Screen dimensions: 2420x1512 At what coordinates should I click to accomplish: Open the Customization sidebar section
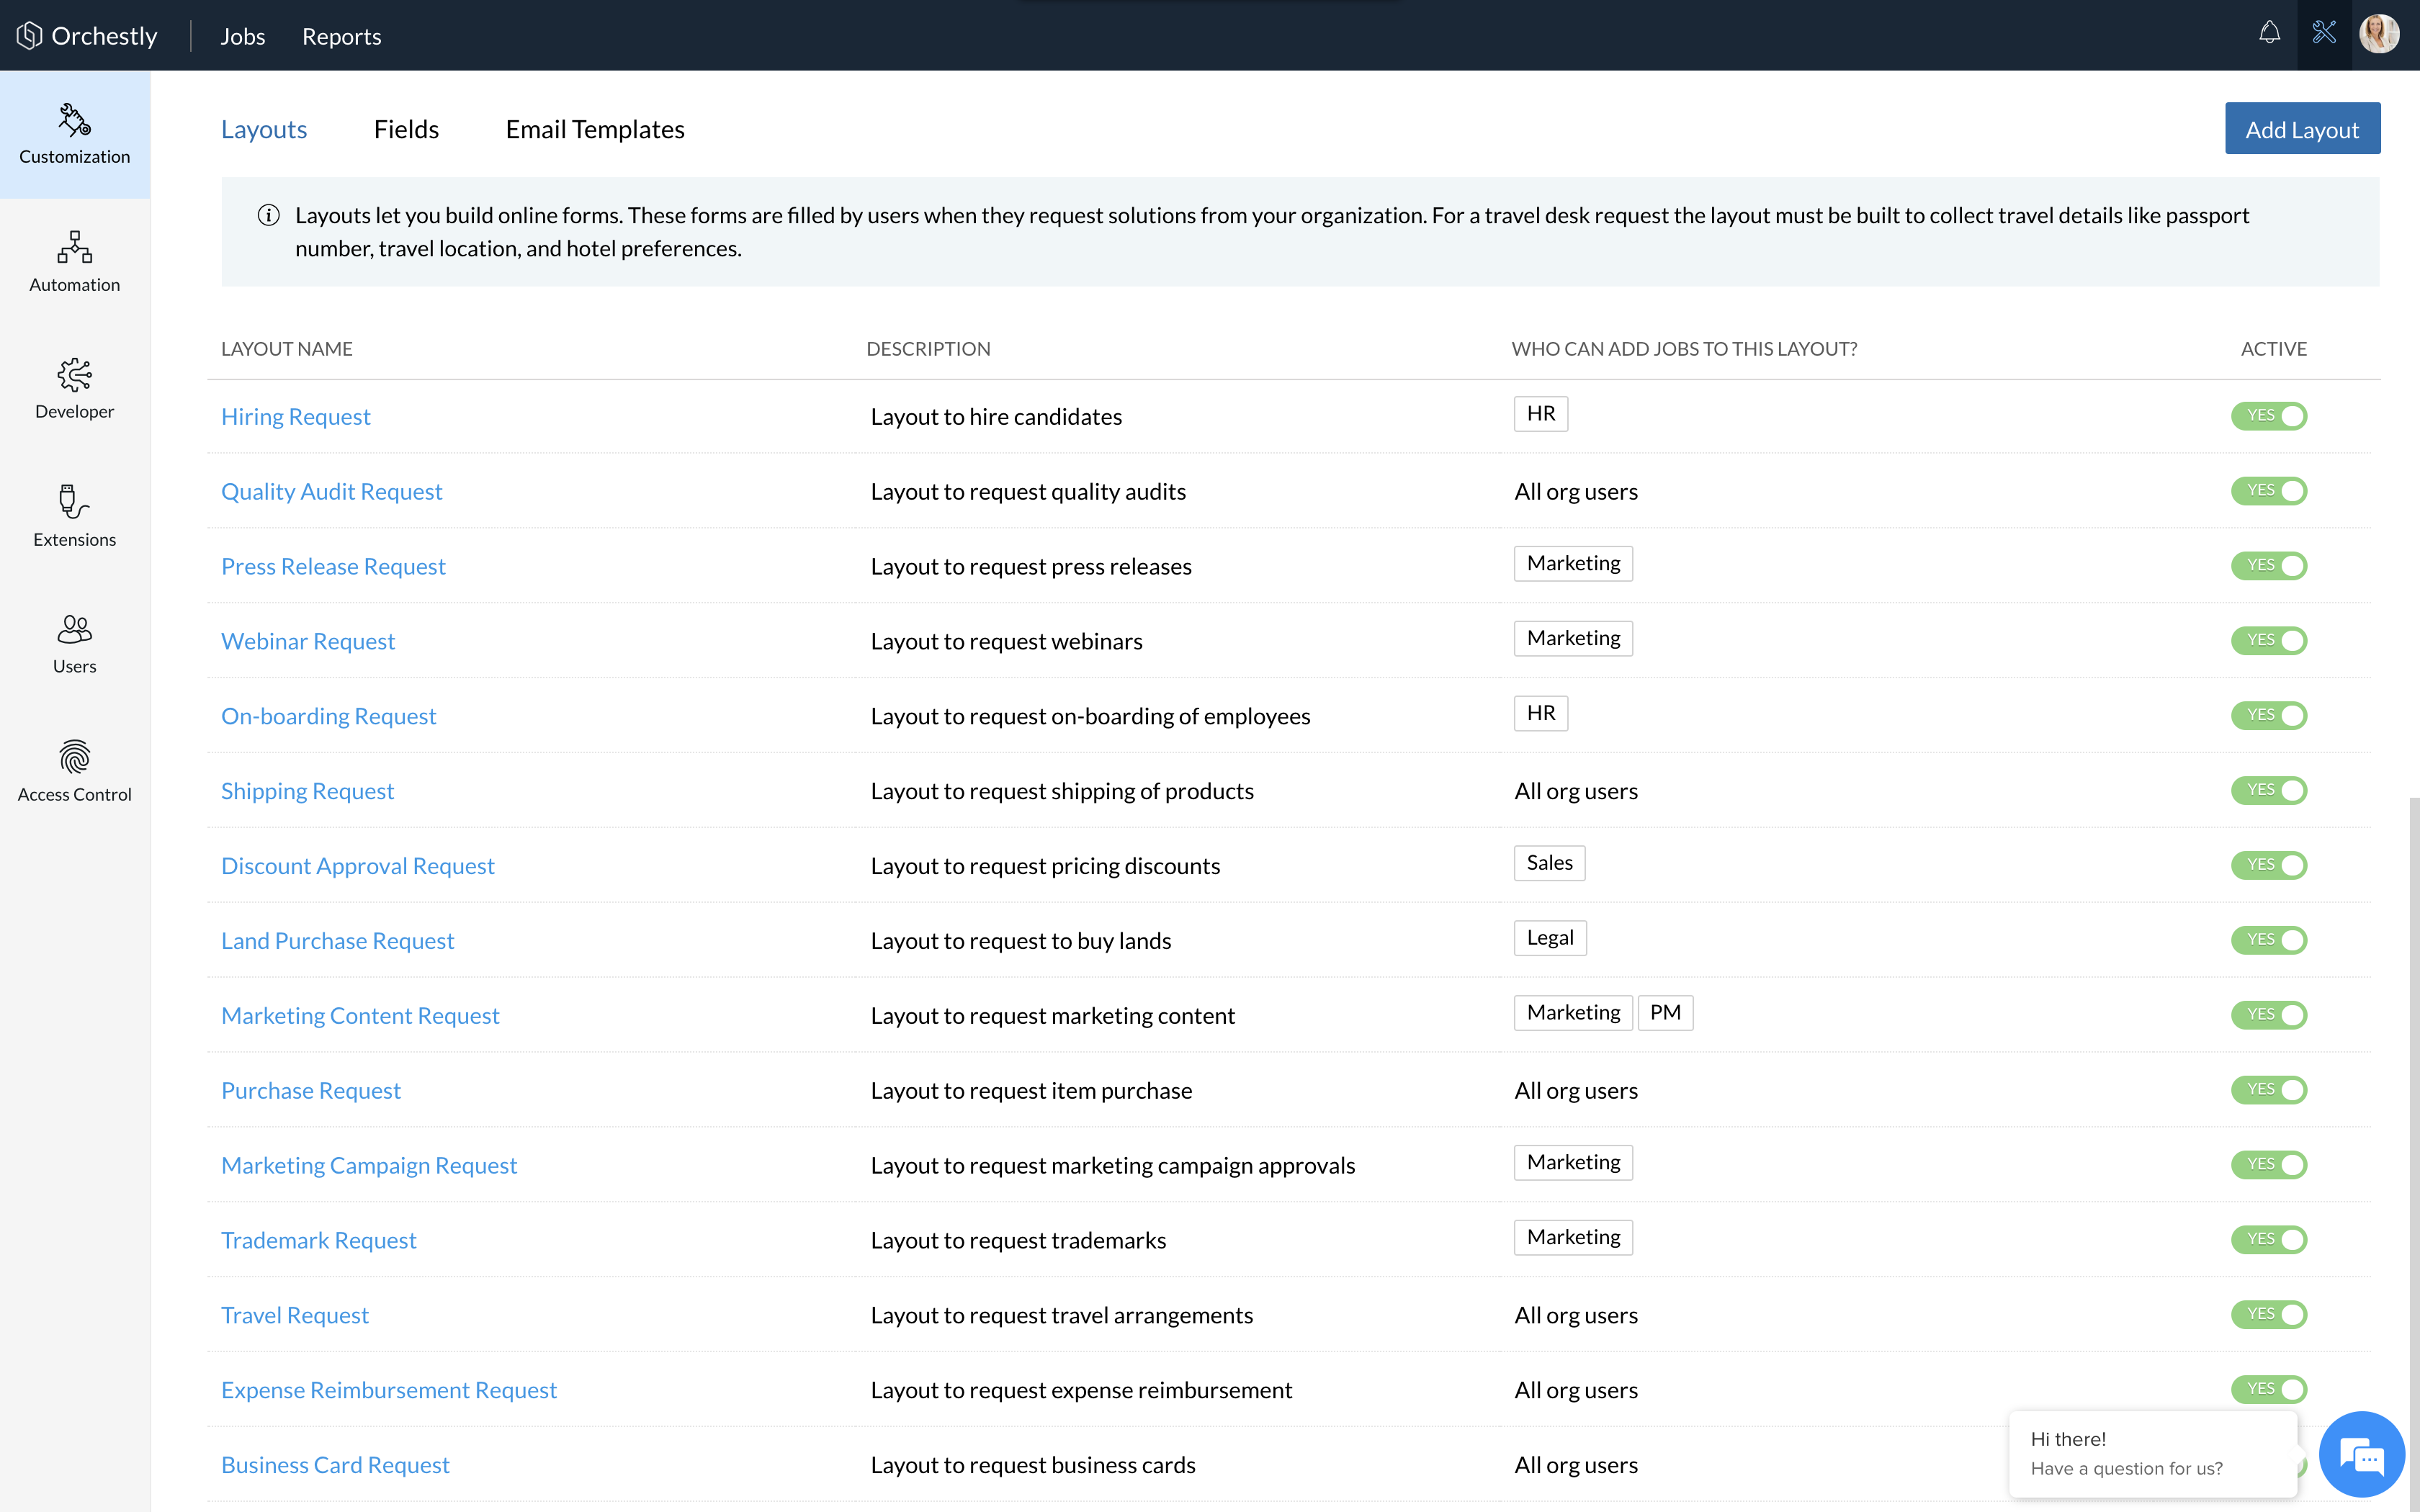point(74,134)
